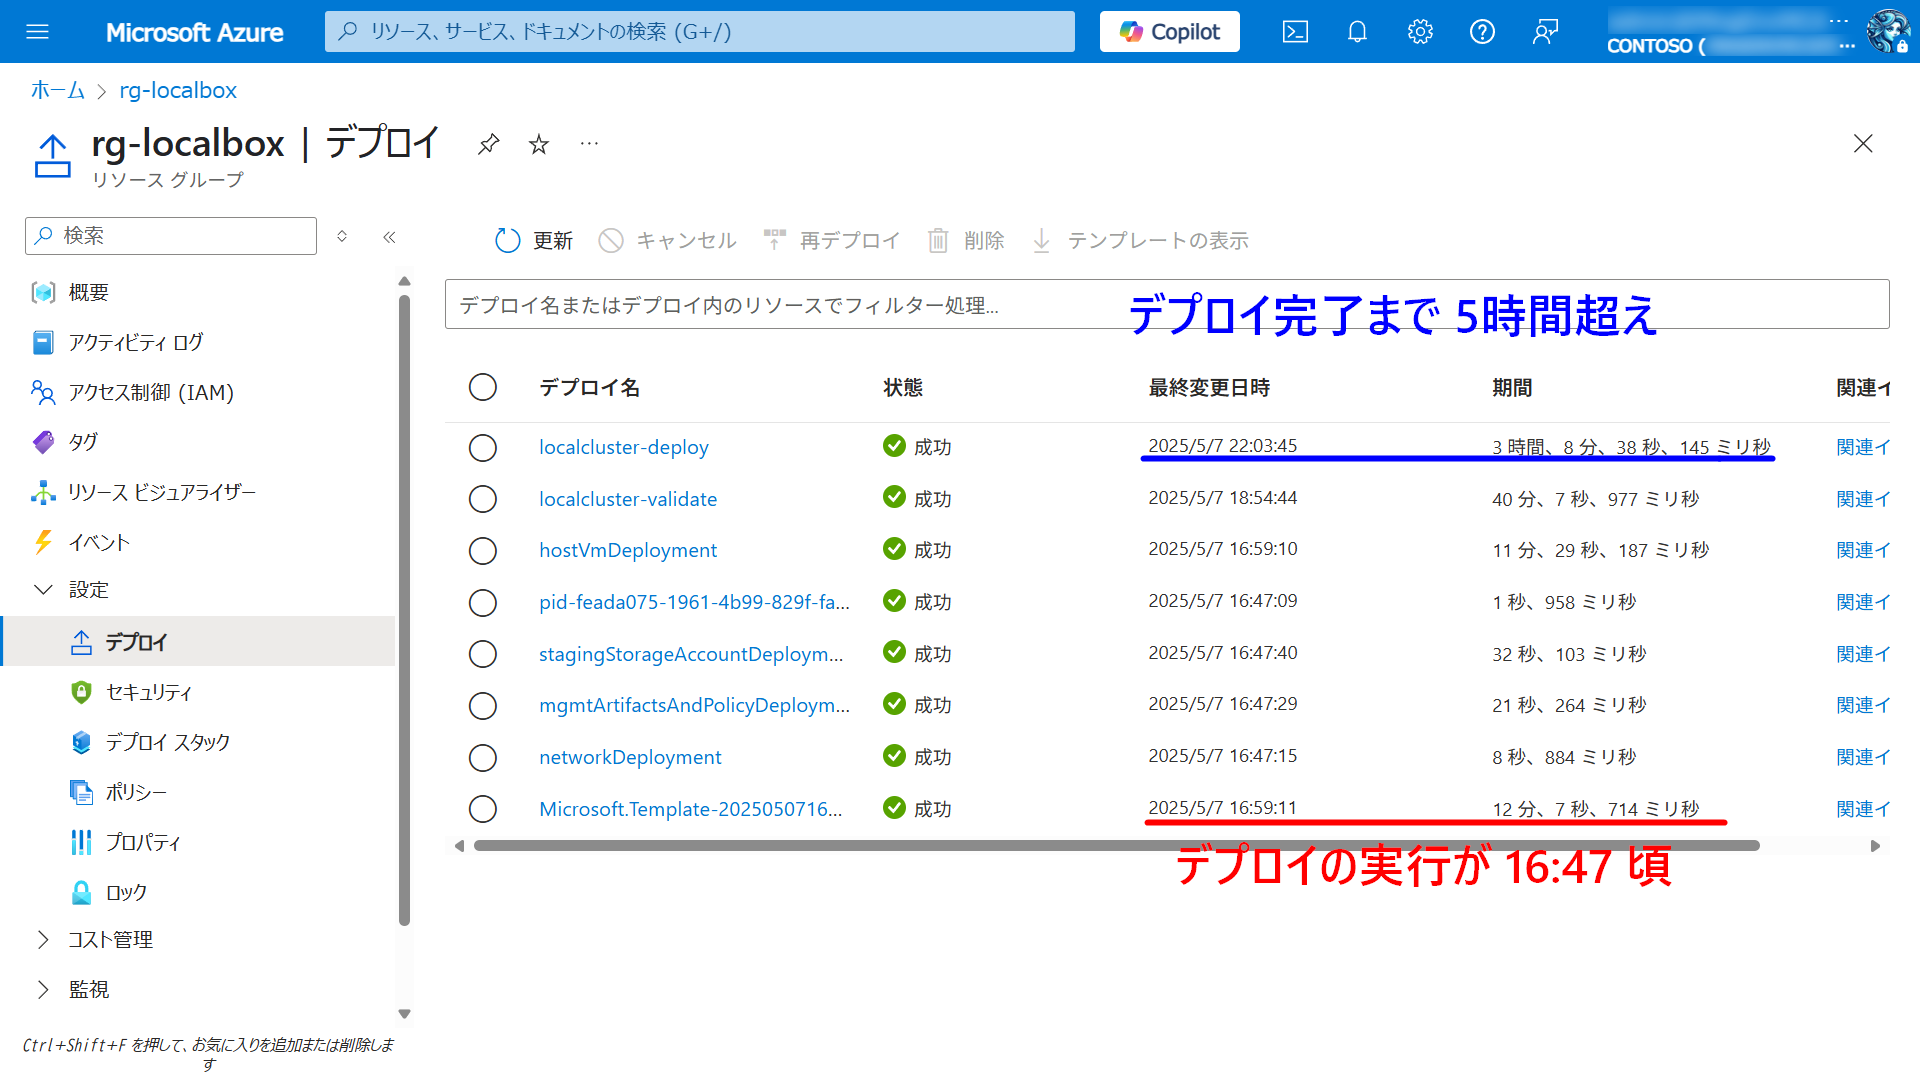Viewport: 1920px width, 1080px height.
Task: Open アクティビティ ログ in the sidebar
Action: point(135,342)
